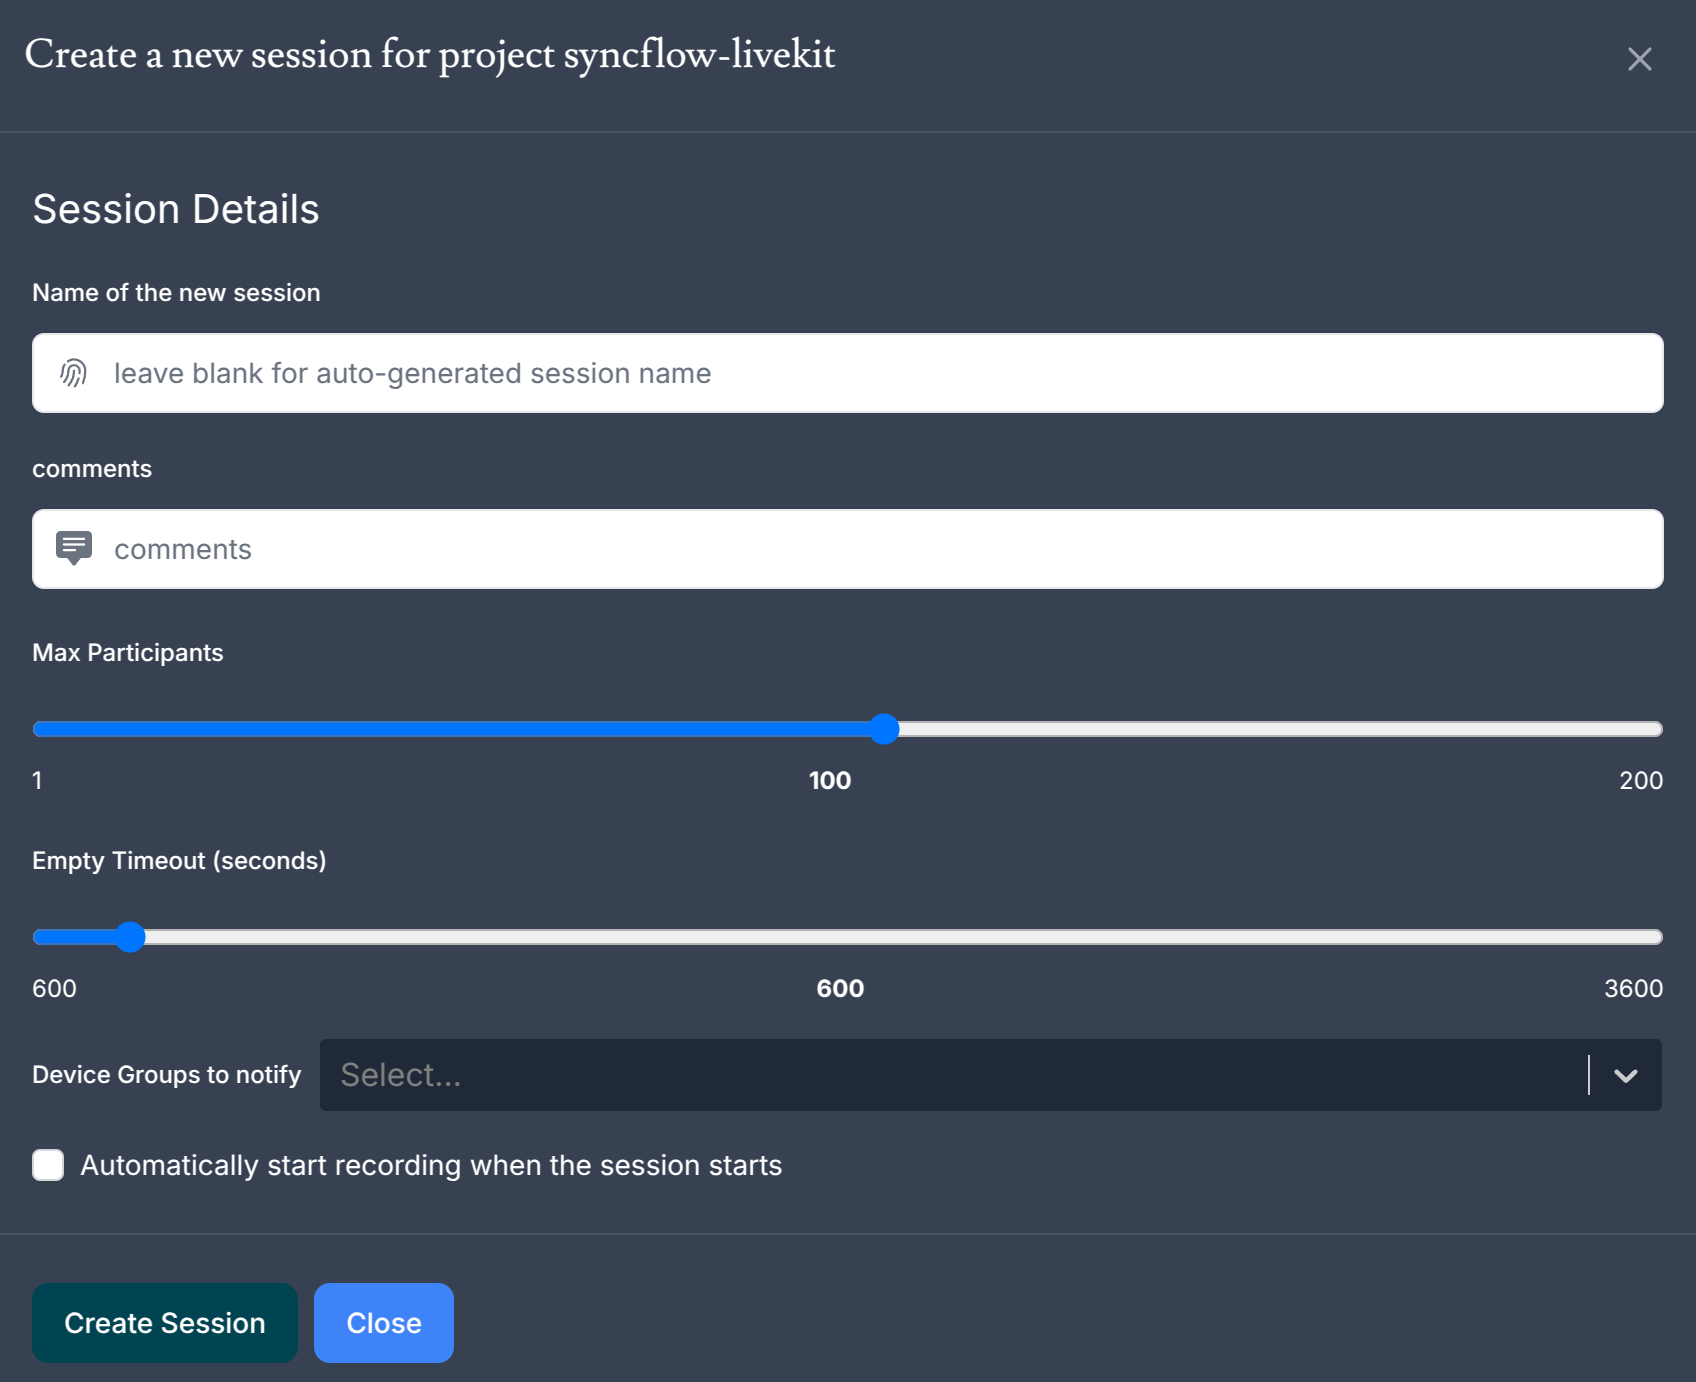Click the Max Participants slider handle
This screenshot has height=1382, width=1696.
click(884, 729)
